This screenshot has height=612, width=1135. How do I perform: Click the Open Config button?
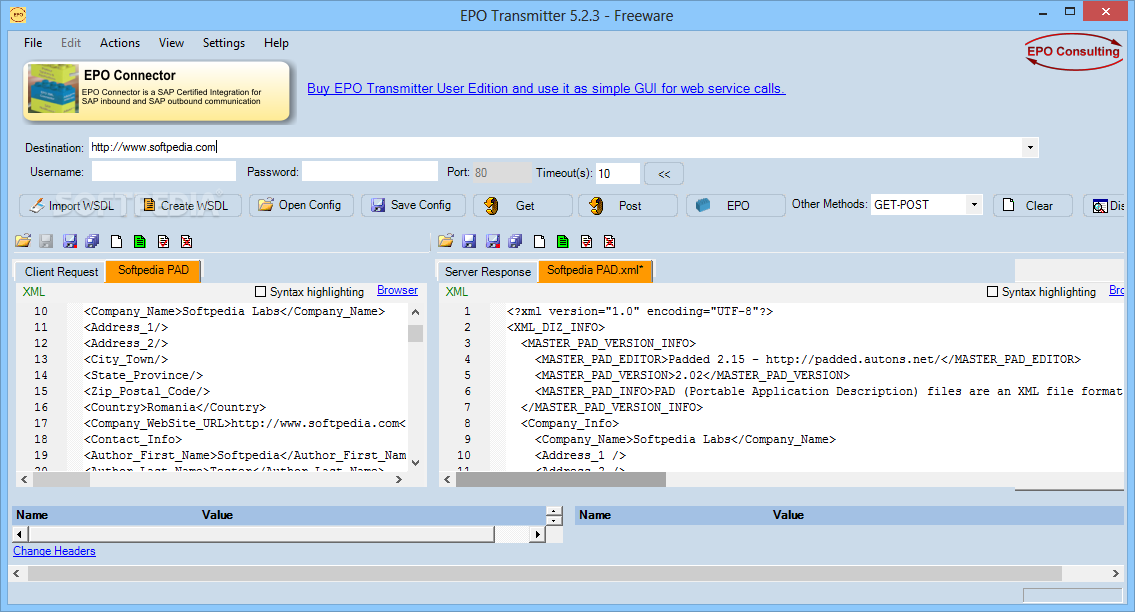click(301, 205)
